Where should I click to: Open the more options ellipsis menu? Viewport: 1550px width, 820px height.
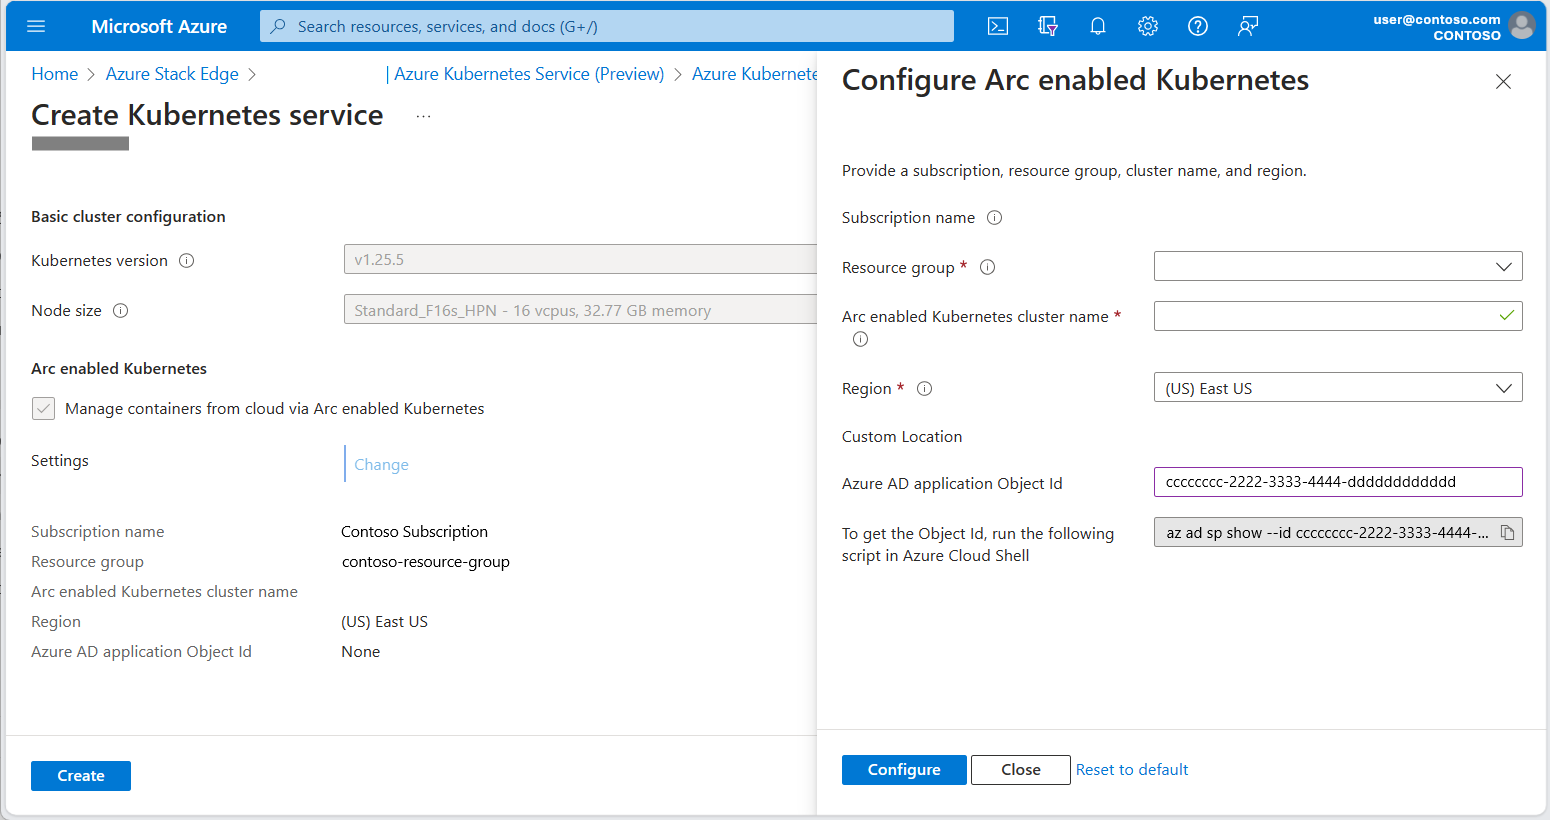423,117
